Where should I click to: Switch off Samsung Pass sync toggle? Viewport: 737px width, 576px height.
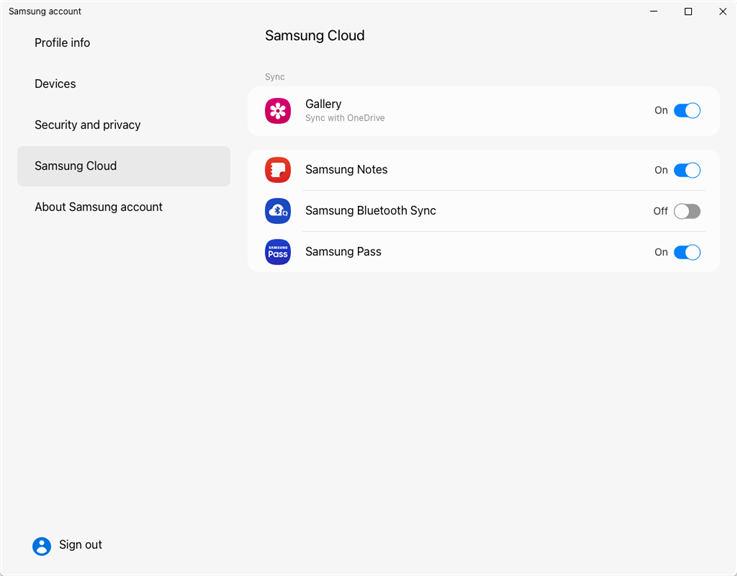[687, 252]
